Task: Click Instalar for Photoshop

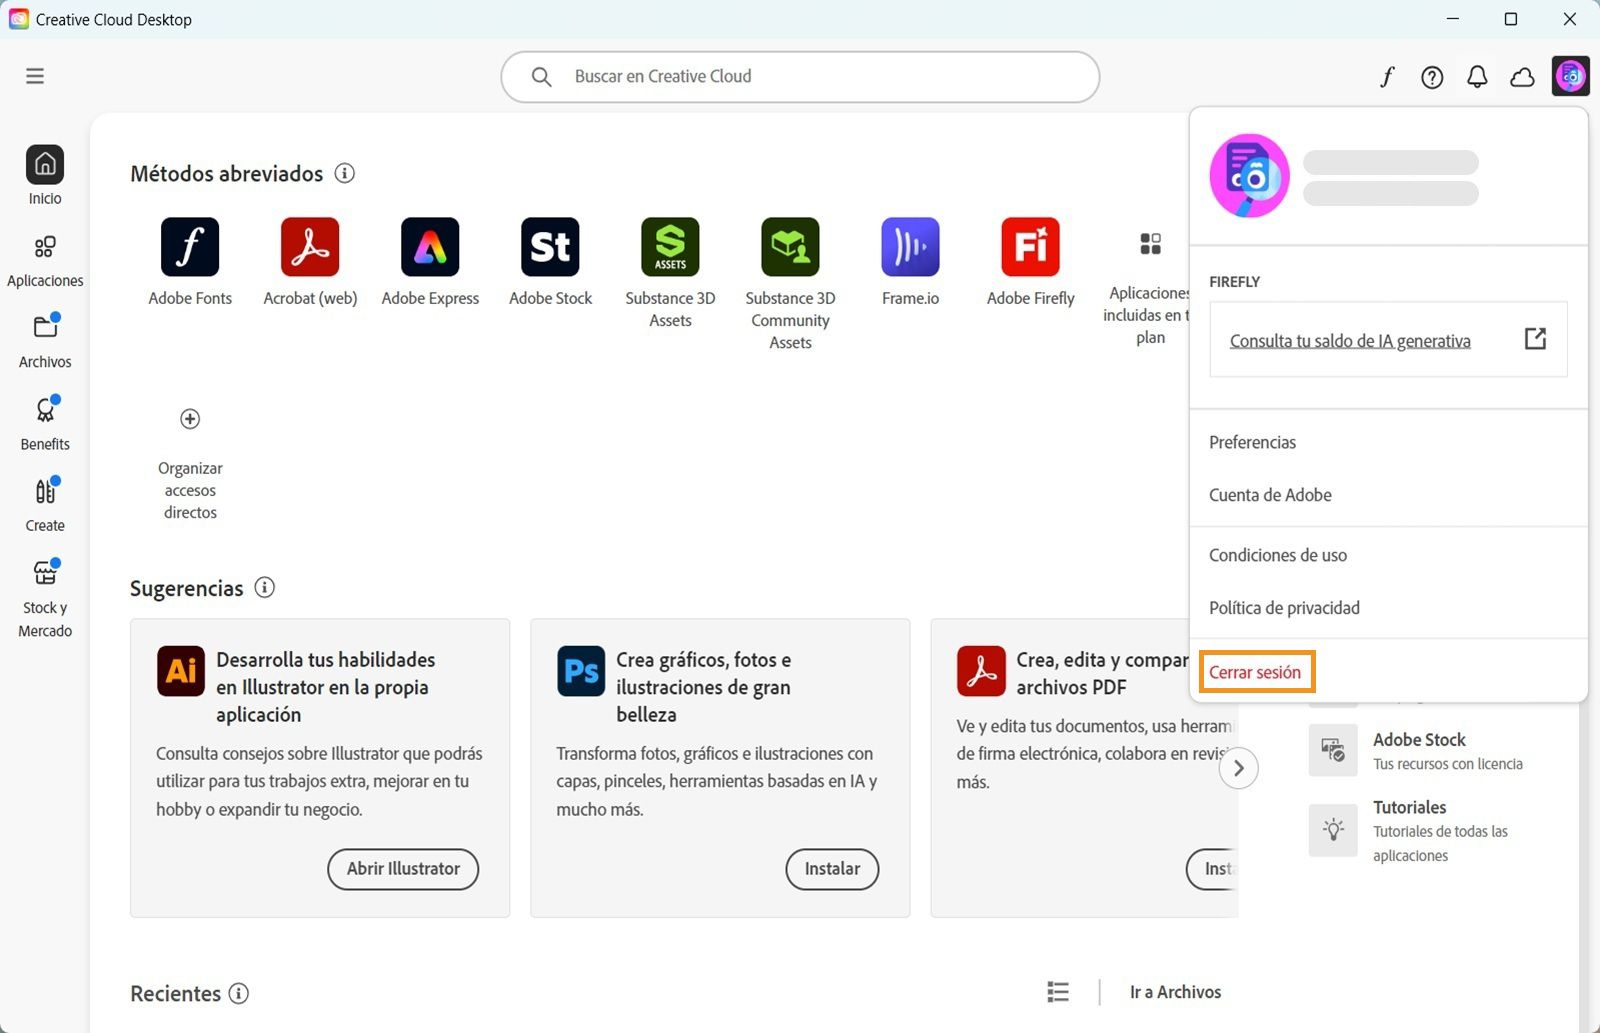Action: click(x=832, y=869)
